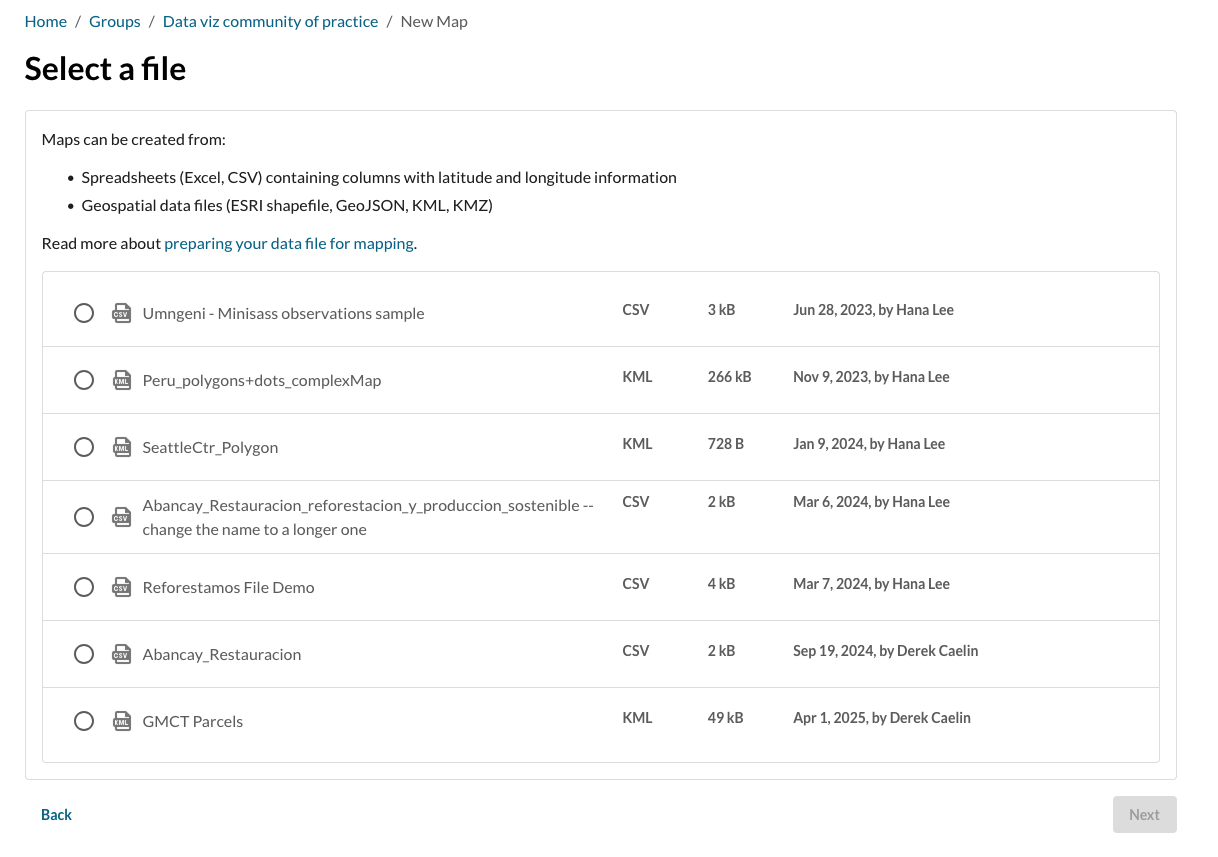Click the Back button
This screenshot has width=1218, height=857.
(57, 814)
